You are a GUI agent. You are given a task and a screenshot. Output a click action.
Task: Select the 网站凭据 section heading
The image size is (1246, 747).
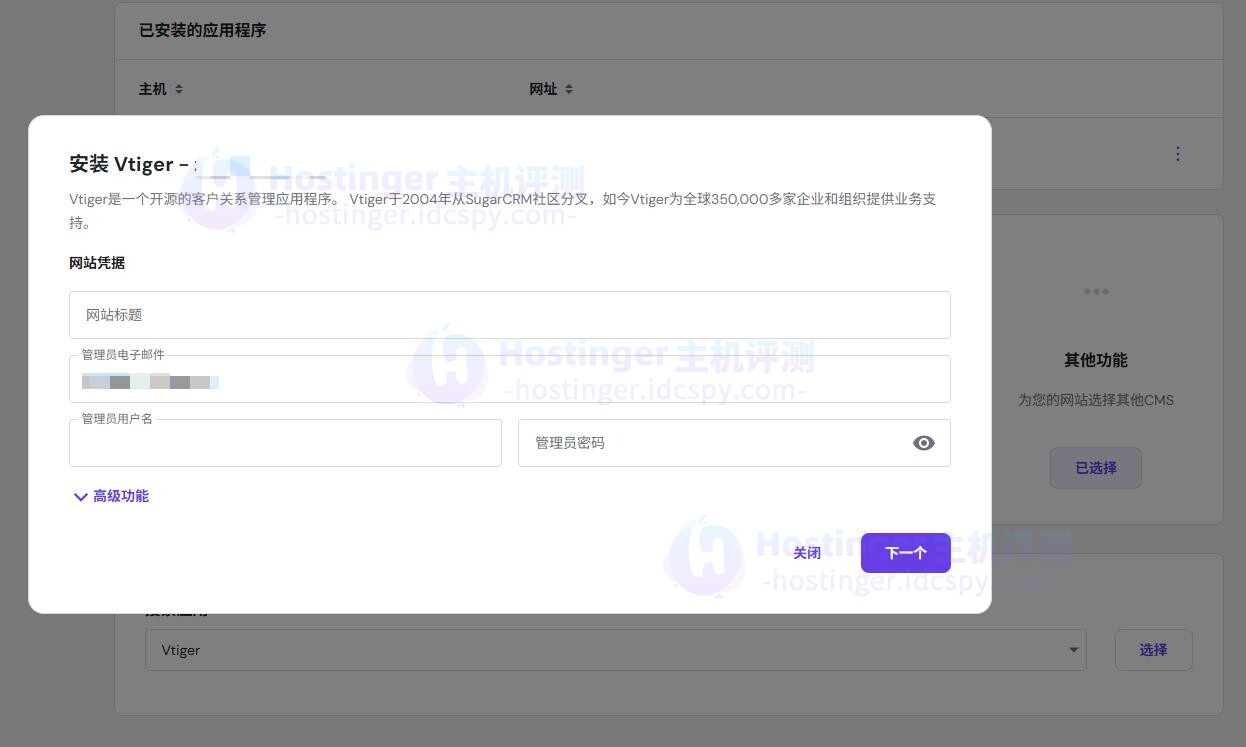pos(96,263)
